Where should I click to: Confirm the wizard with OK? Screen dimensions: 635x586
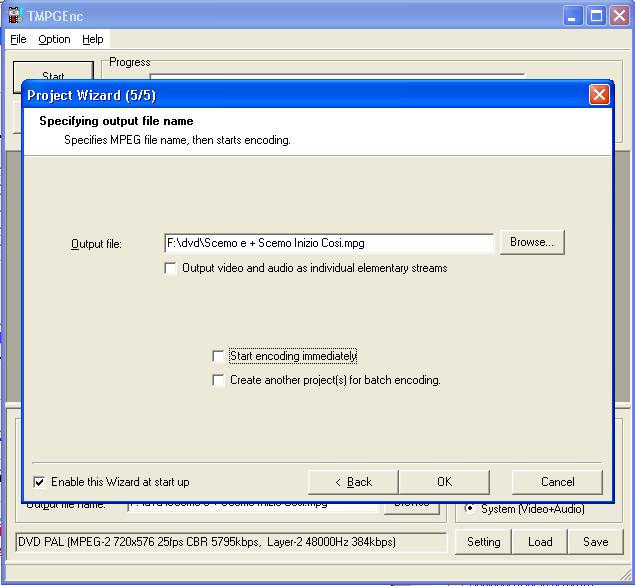coord(444,482)
